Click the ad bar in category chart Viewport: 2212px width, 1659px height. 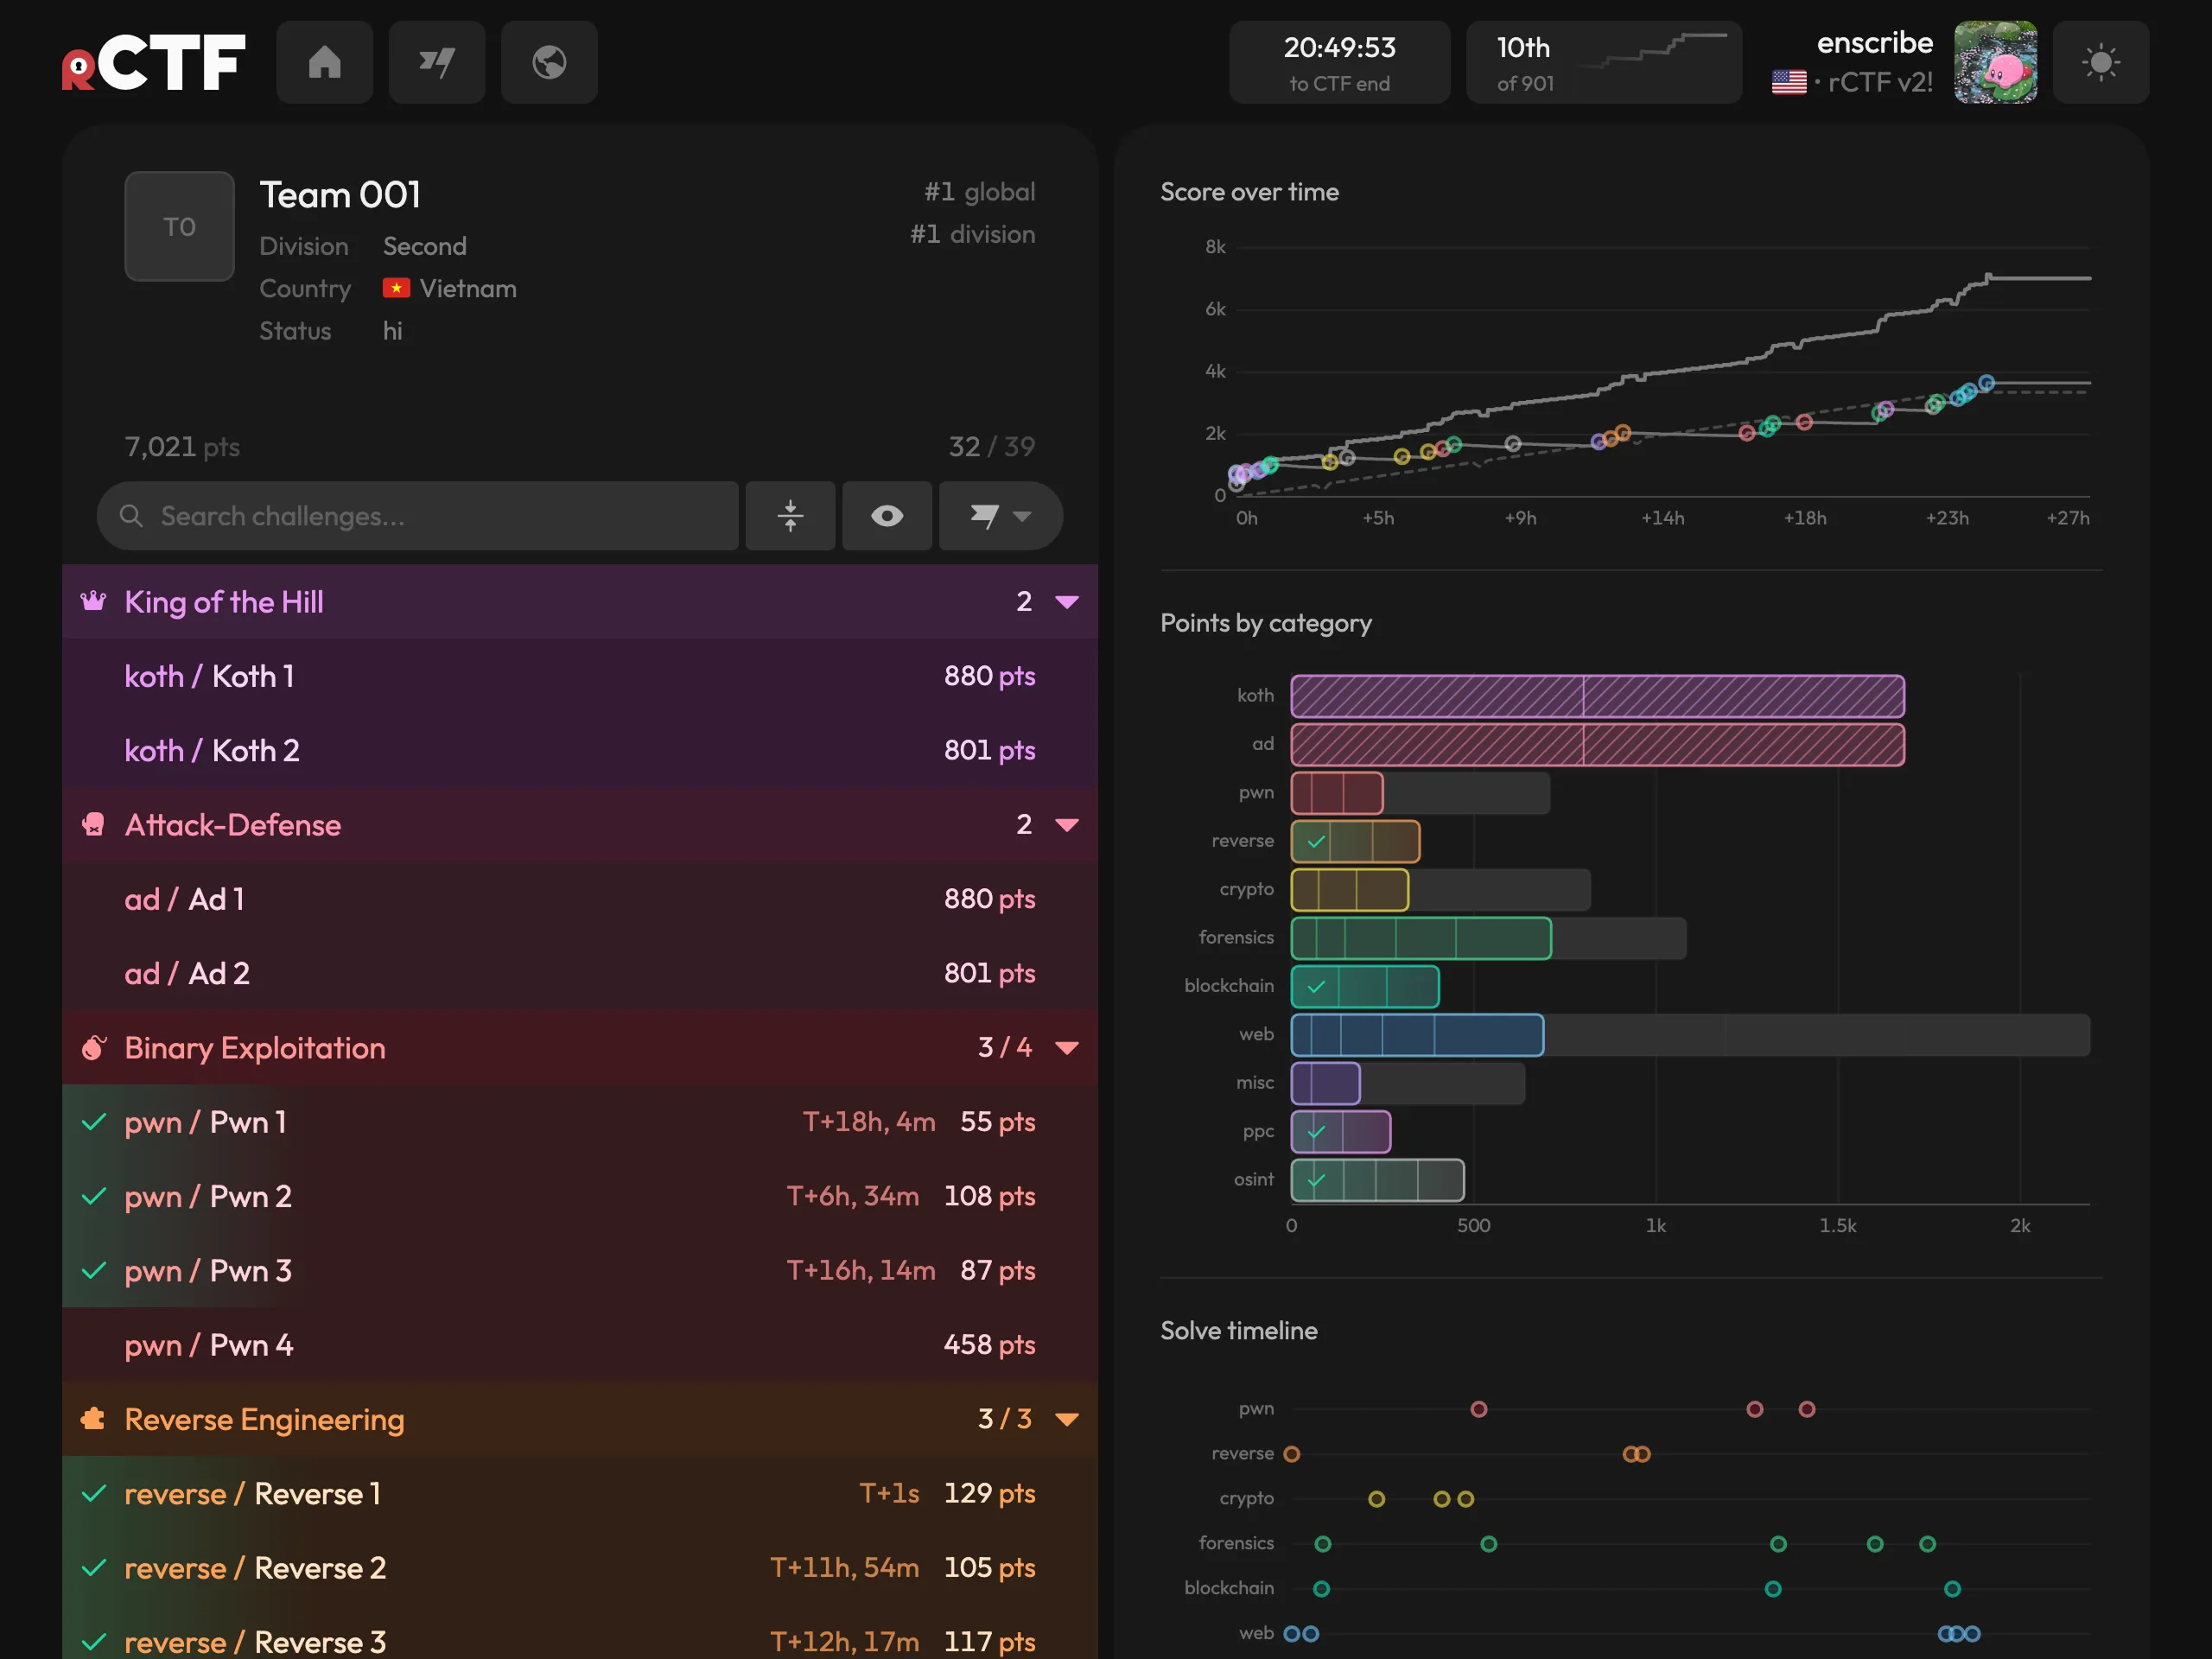tap(1597, 745)
